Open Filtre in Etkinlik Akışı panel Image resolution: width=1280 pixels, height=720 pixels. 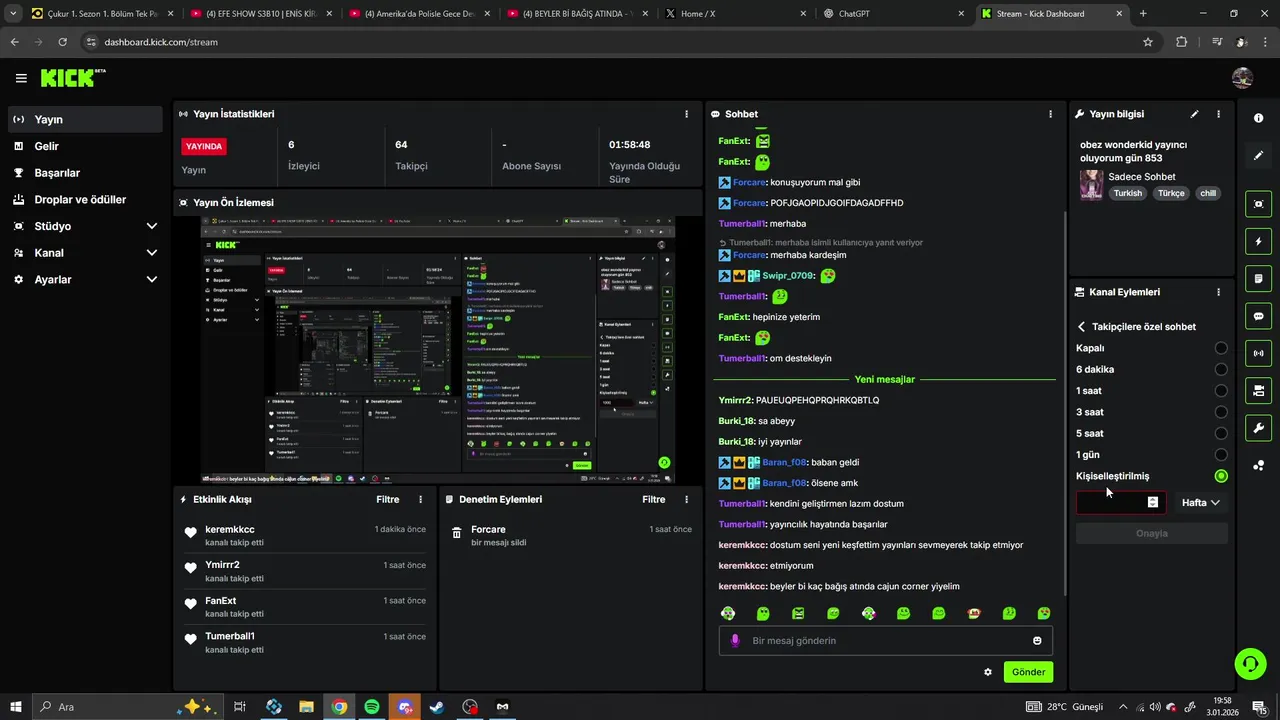pyautogui.click(x=388, y=499)
